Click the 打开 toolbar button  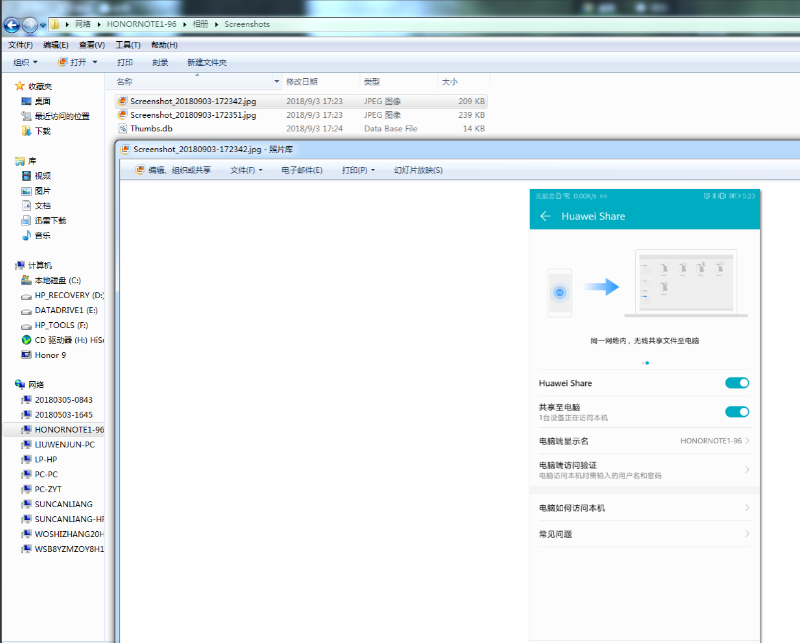72,62
